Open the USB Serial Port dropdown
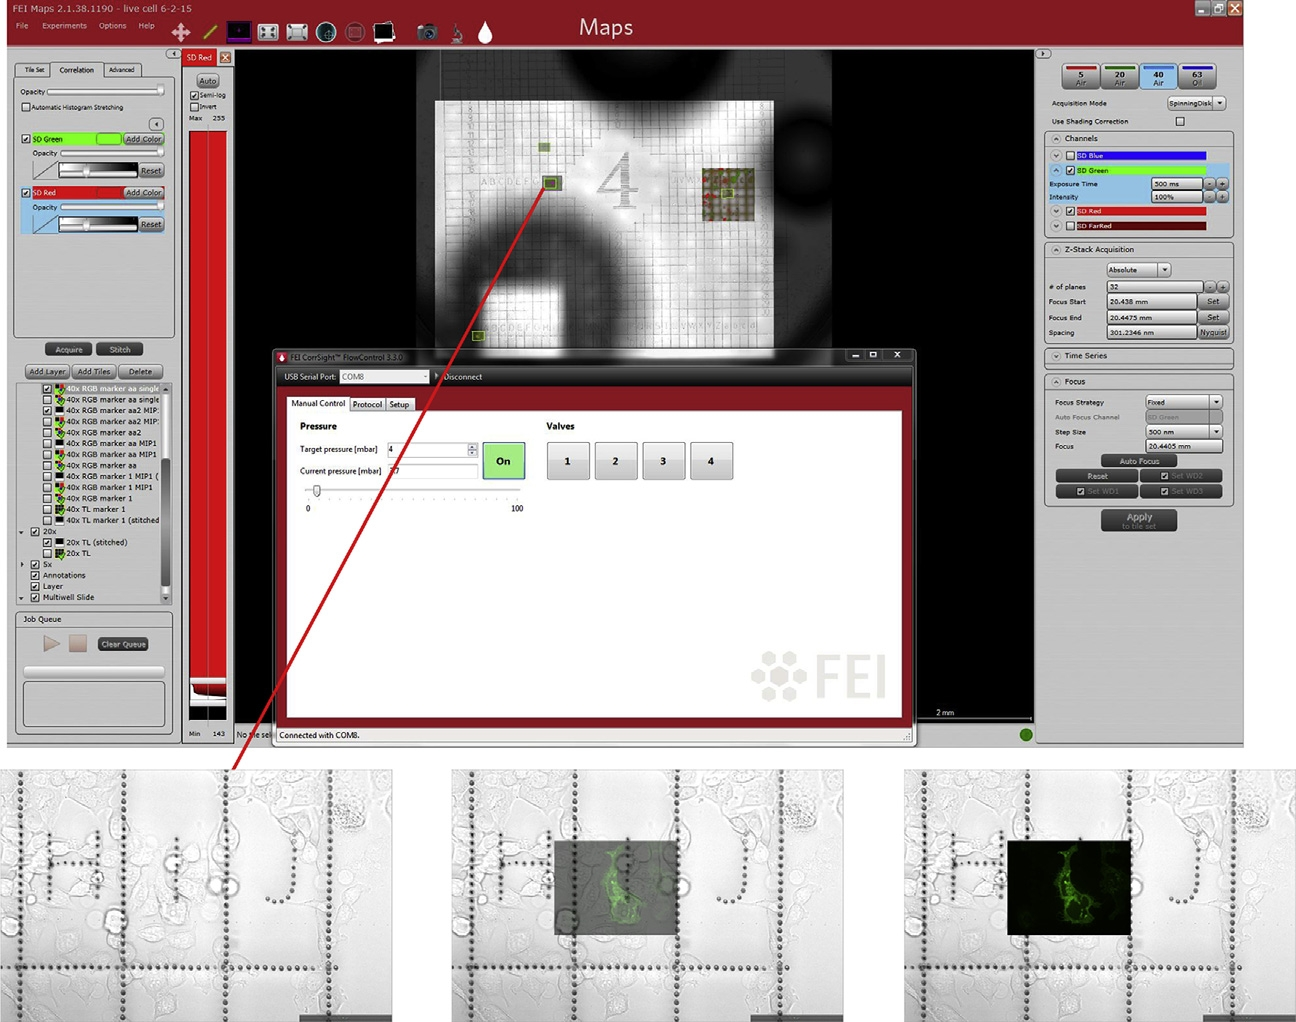 click(385, 377)
